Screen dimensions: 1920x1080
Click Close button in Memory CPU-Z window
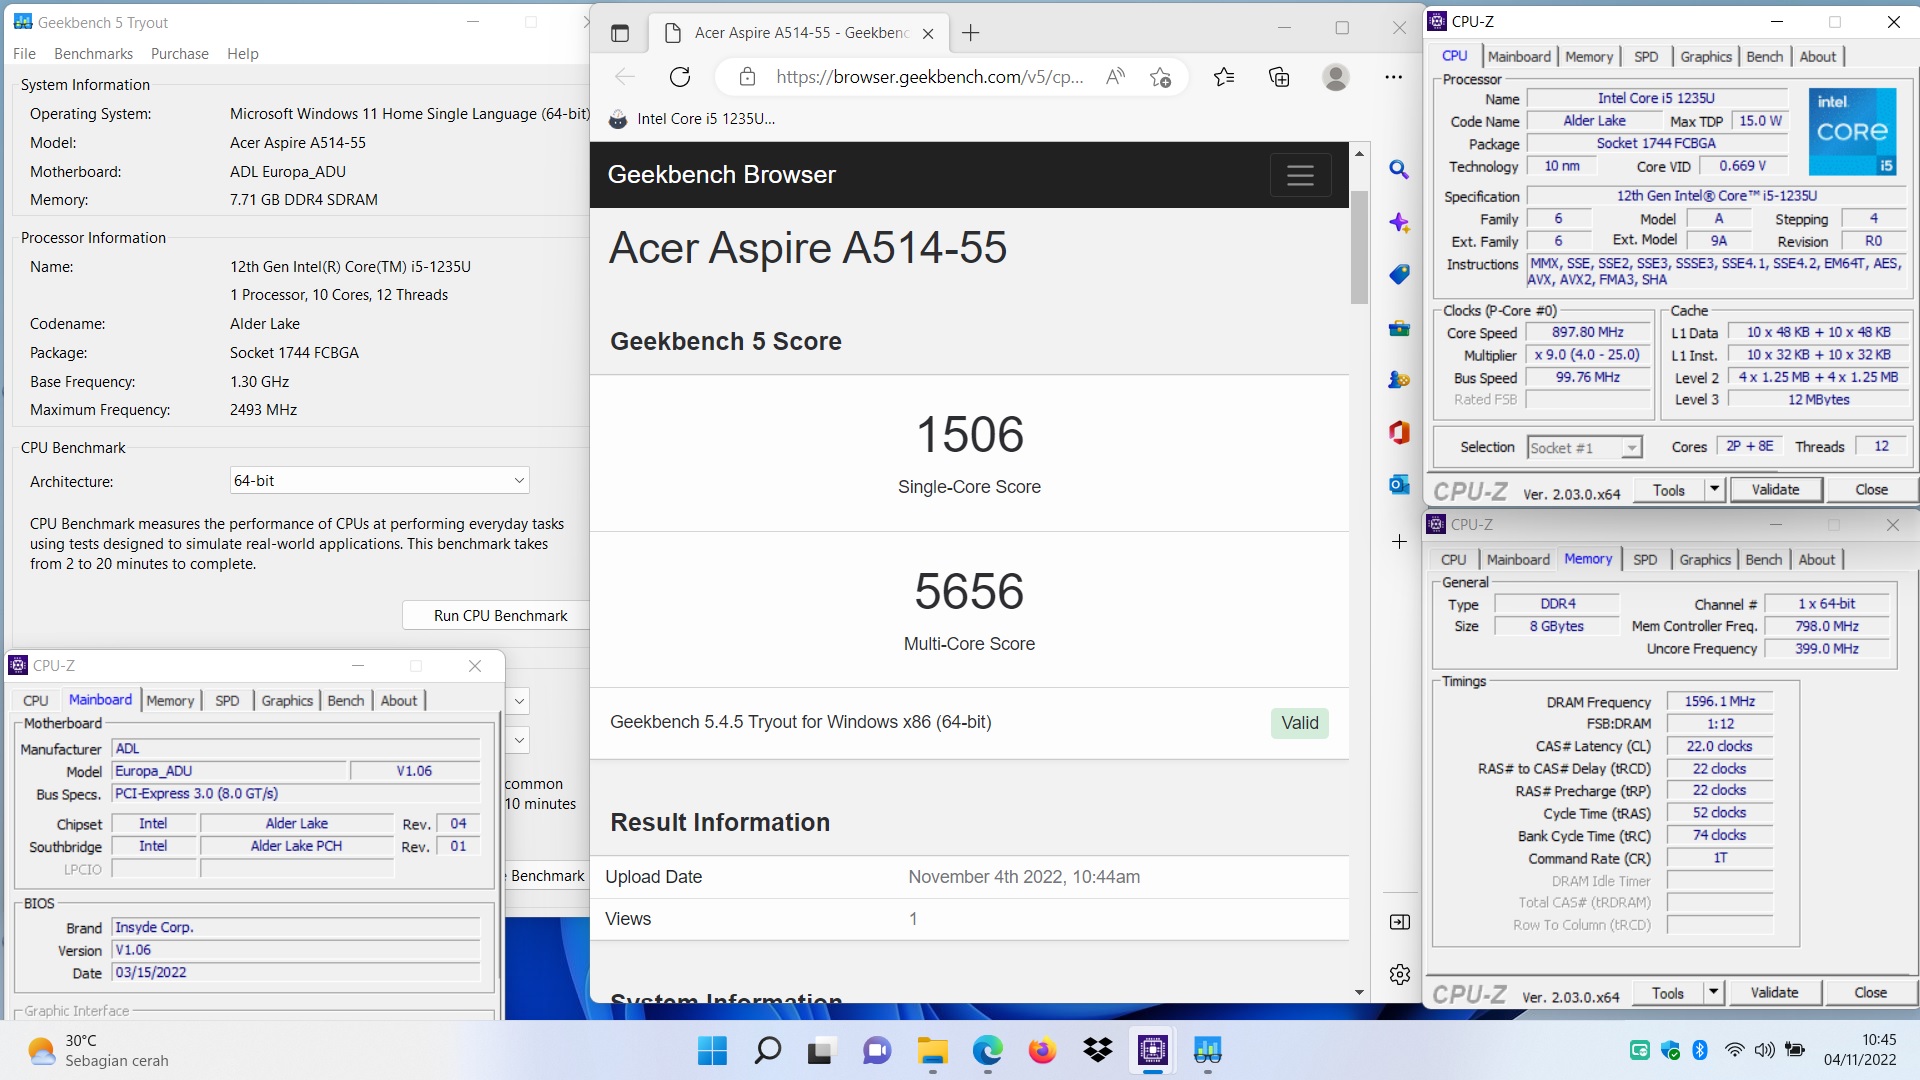[1870, 993]
